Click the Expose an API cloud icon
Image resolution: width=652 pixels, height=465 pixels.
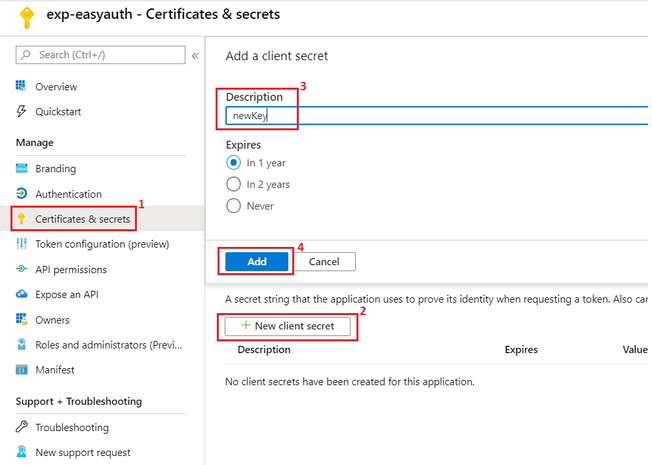21,294
